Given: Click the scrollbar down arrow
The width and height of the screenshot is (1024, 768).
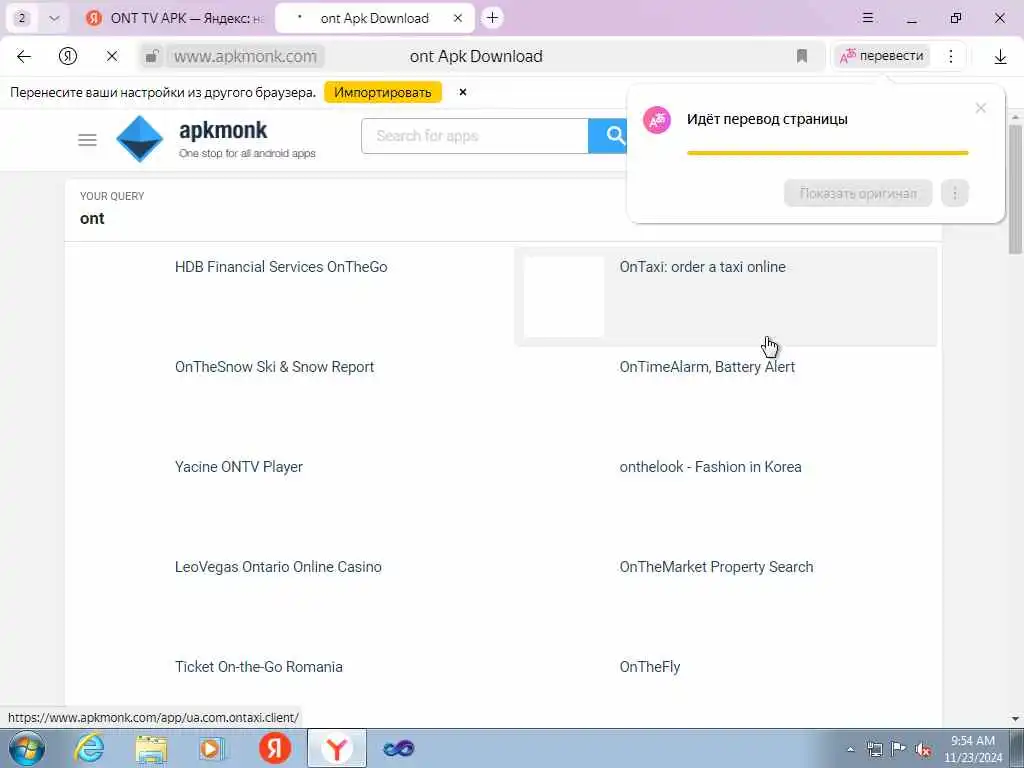Looking at the screenshot, I should (x=1015, y=719).
